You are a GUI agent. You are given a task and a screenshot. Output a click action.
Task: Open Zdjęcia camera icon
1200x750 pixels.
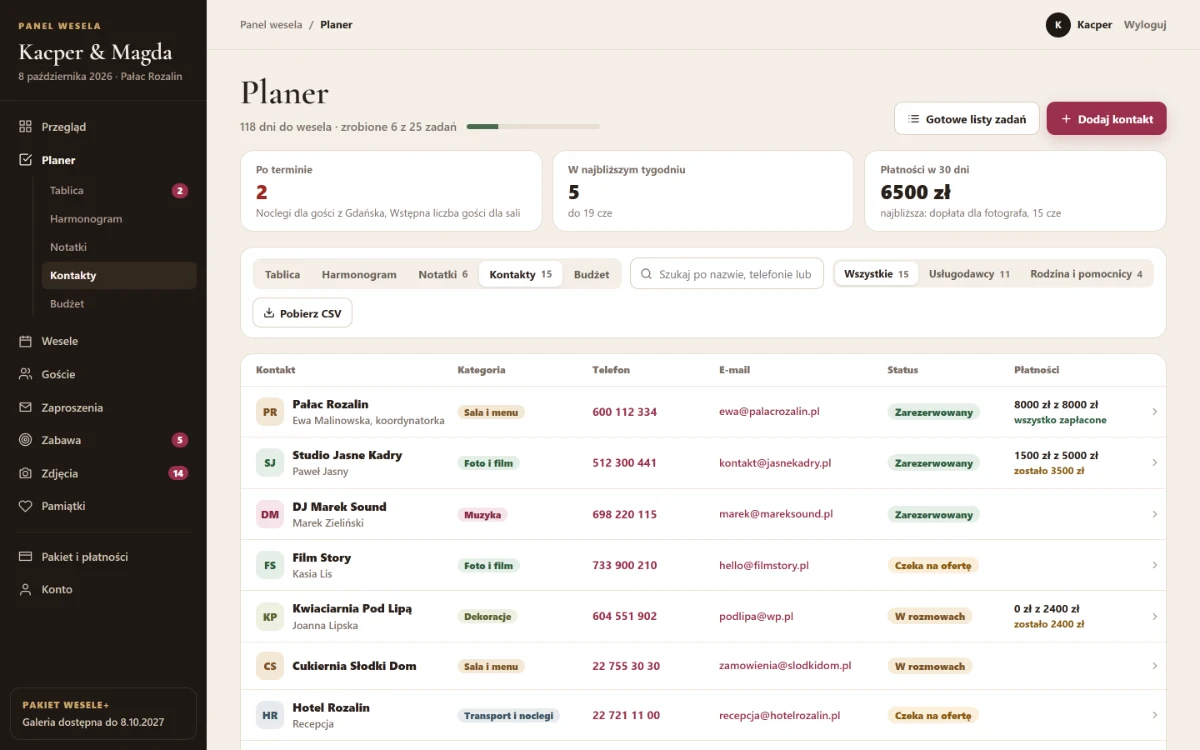(25, 473)
